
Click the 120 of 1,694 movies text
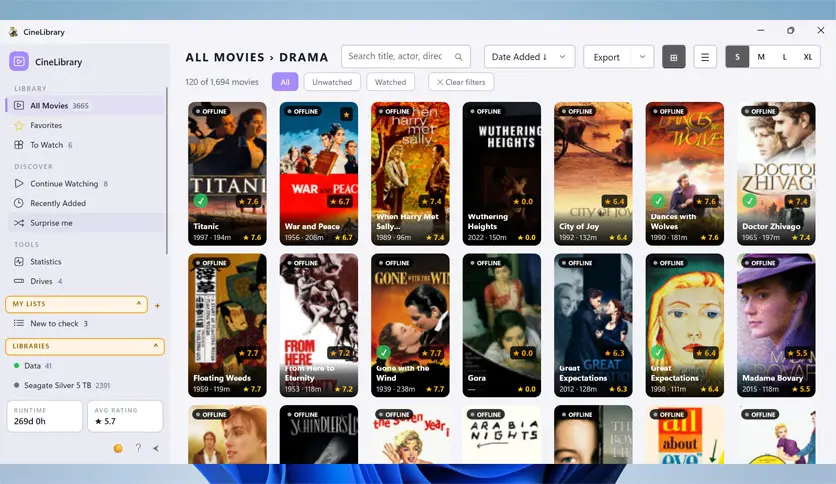point(222,82)
